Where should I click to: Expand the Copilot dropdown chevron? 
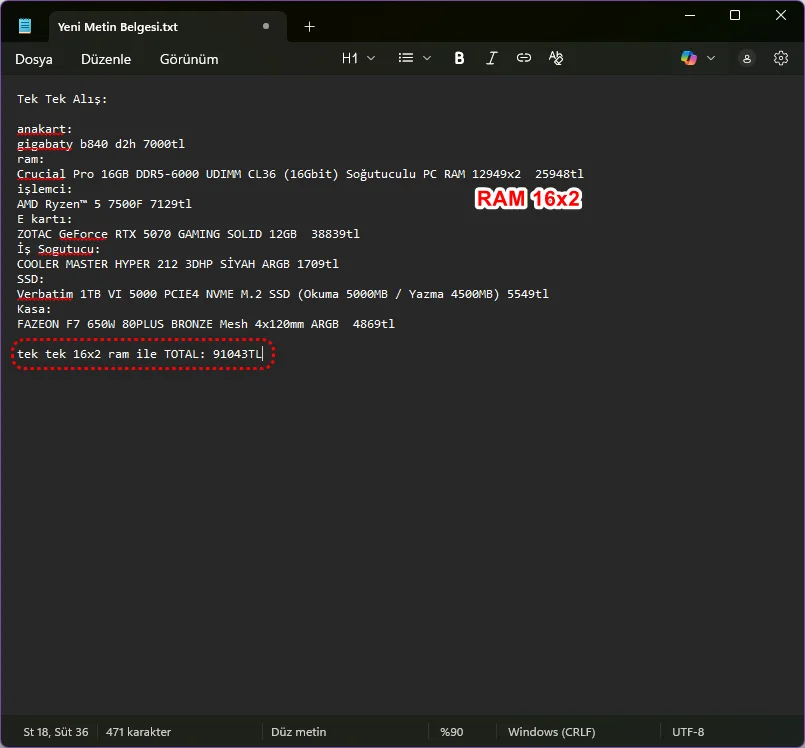[711, 59]
